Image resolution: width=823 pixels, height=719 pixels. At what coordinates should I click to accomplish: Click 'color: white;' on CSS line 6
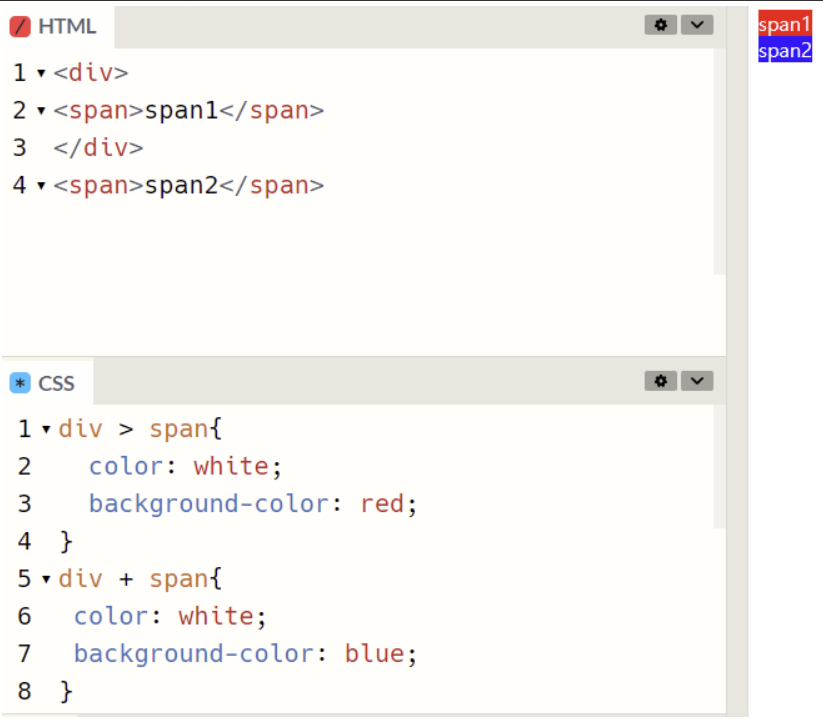click(x=170, y=617)
